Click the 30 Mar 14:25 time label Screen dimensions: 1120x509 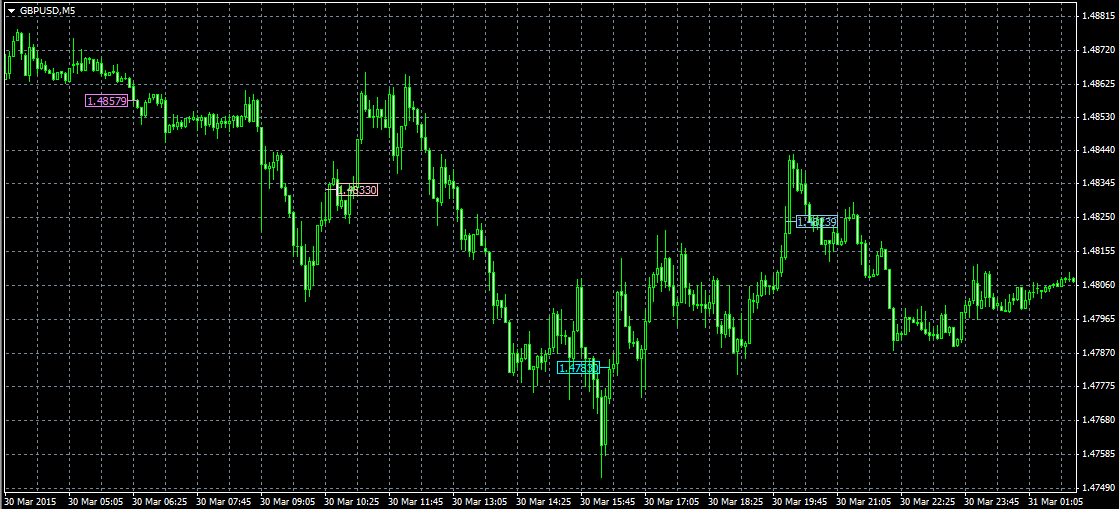(543, 501)
